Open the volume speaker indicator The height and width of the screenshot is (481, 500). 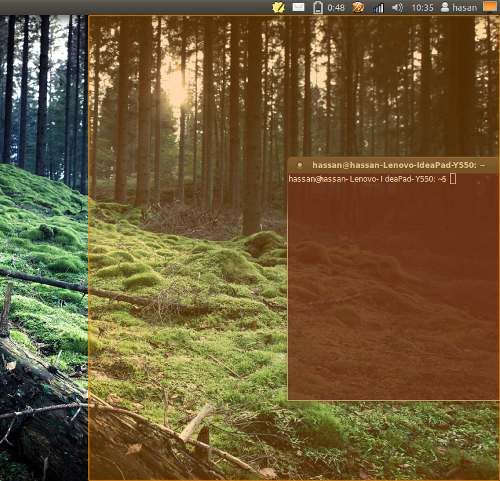(x=397, y=7)
